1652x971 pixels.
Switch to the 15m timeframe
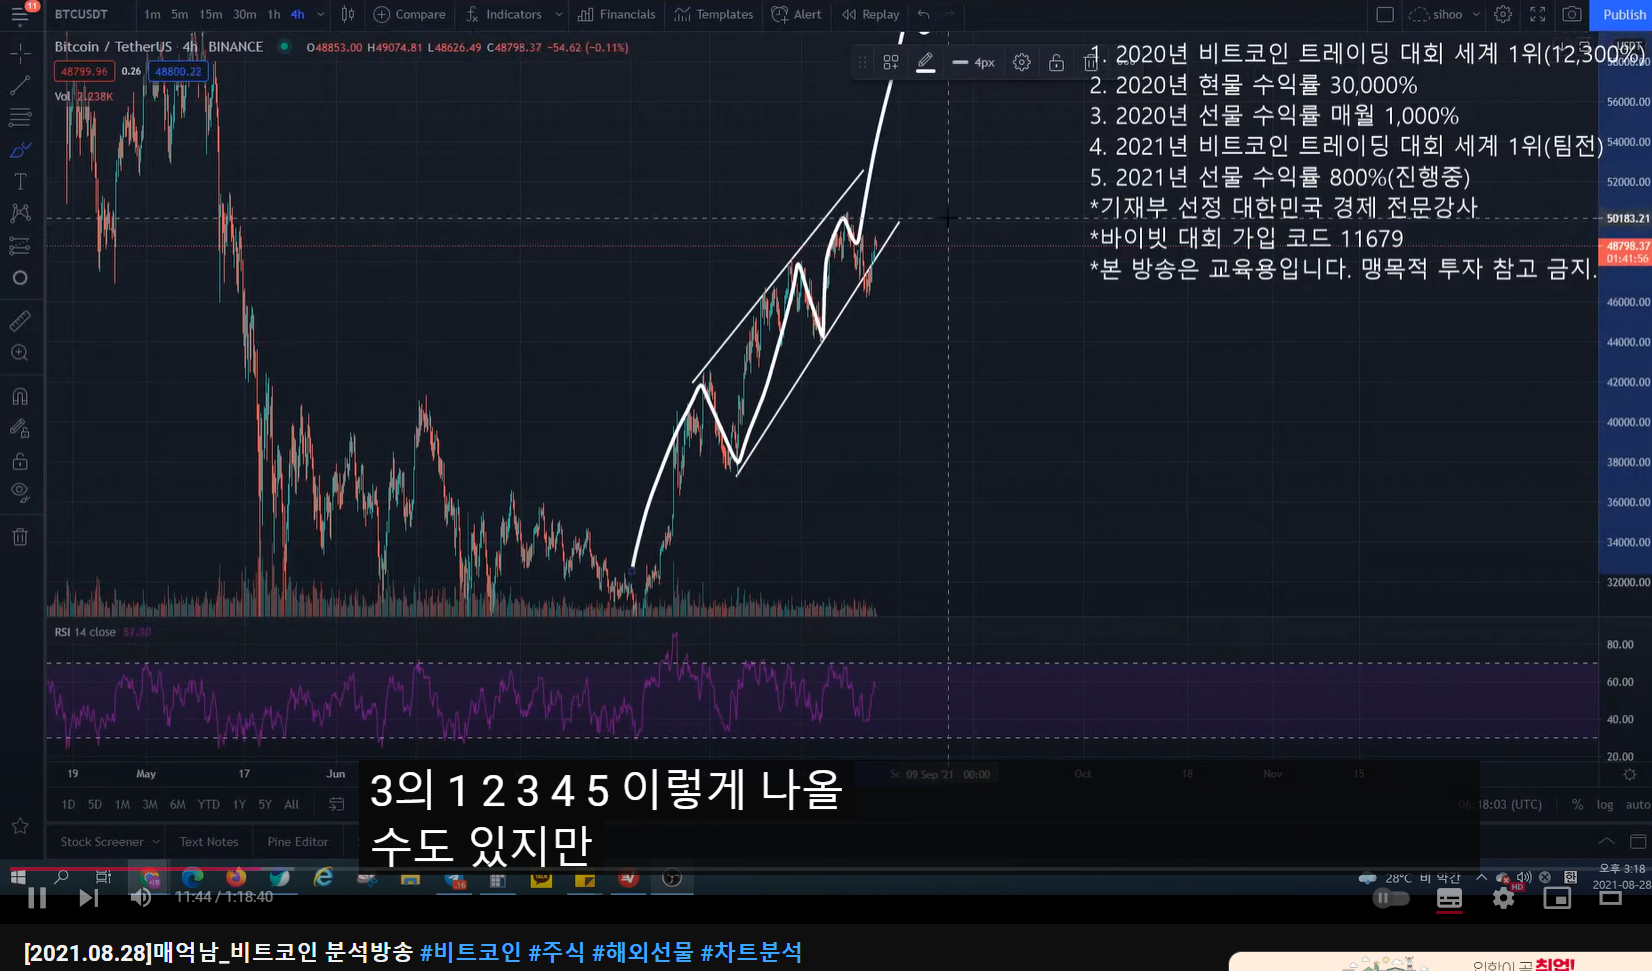211,14
